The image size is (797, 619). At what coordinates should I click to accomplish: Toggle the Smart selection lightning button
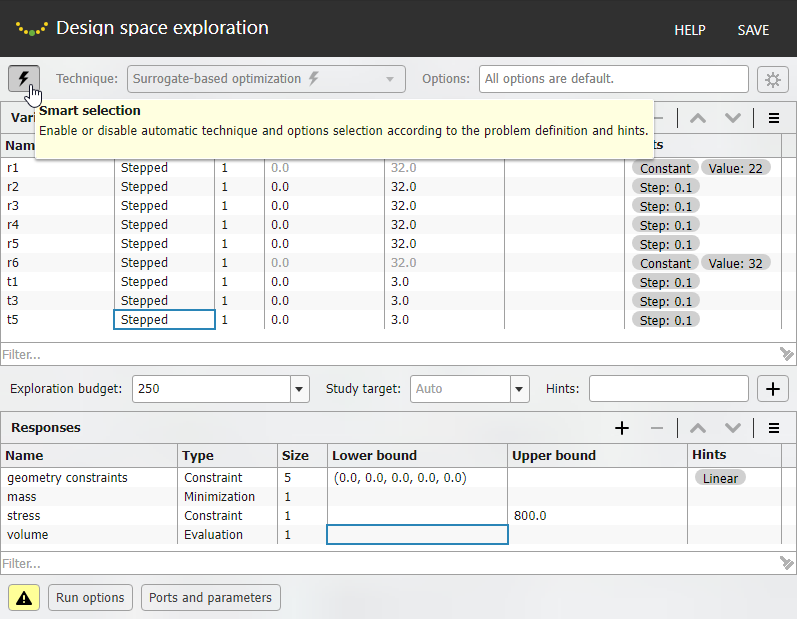pyautogui.click(x=24, y=78)
